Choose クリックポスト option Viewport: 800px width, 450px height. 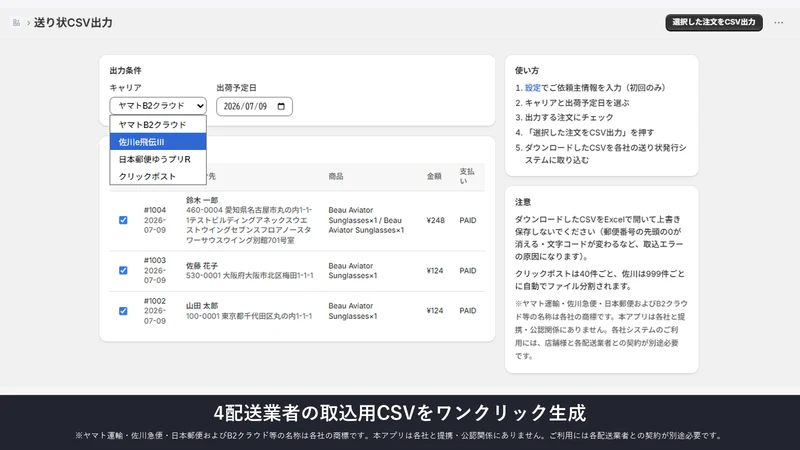pos(158,177)
